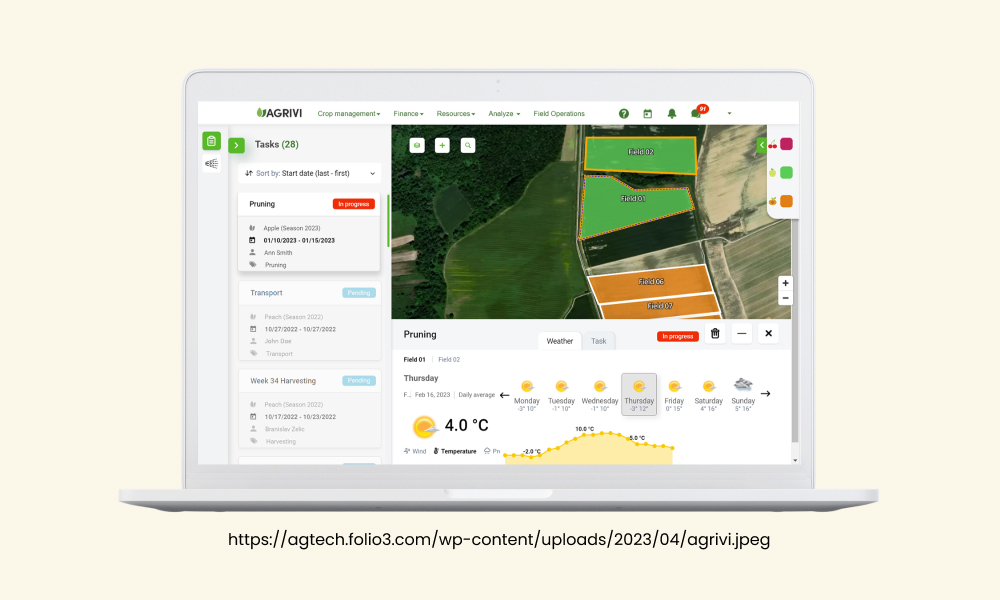Viewport: 1000px width, 600px height.
Task: Collapse the Tasks panel with green arrow
Action: point(237,145)
